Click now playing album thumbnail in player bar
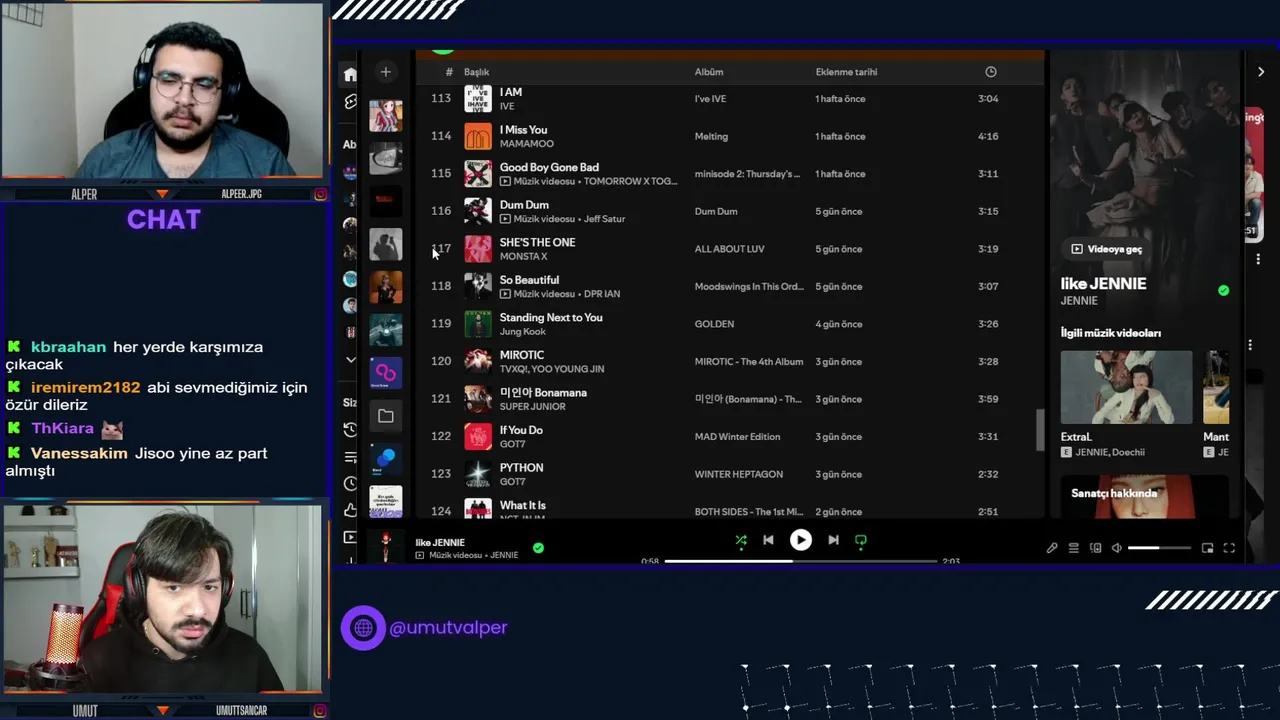The height and width of the screenshot is (720, 1280). [386, 547]
